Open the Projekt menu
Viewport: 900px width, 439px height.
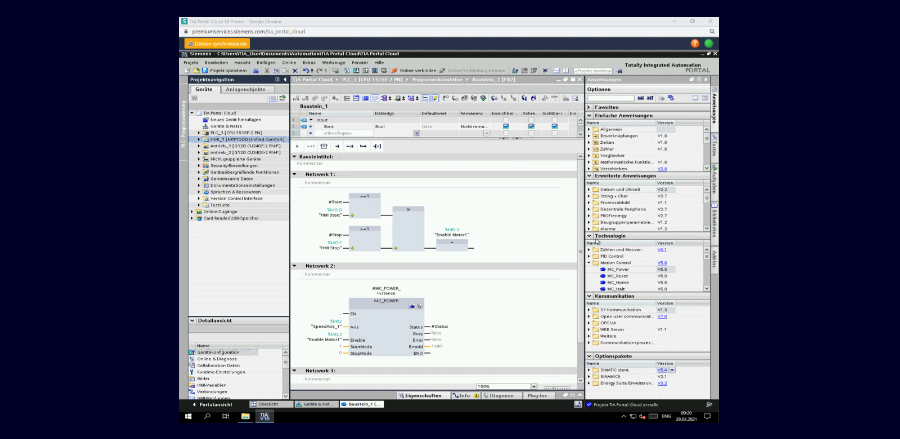pyautogui.click(x=191, y=63)
